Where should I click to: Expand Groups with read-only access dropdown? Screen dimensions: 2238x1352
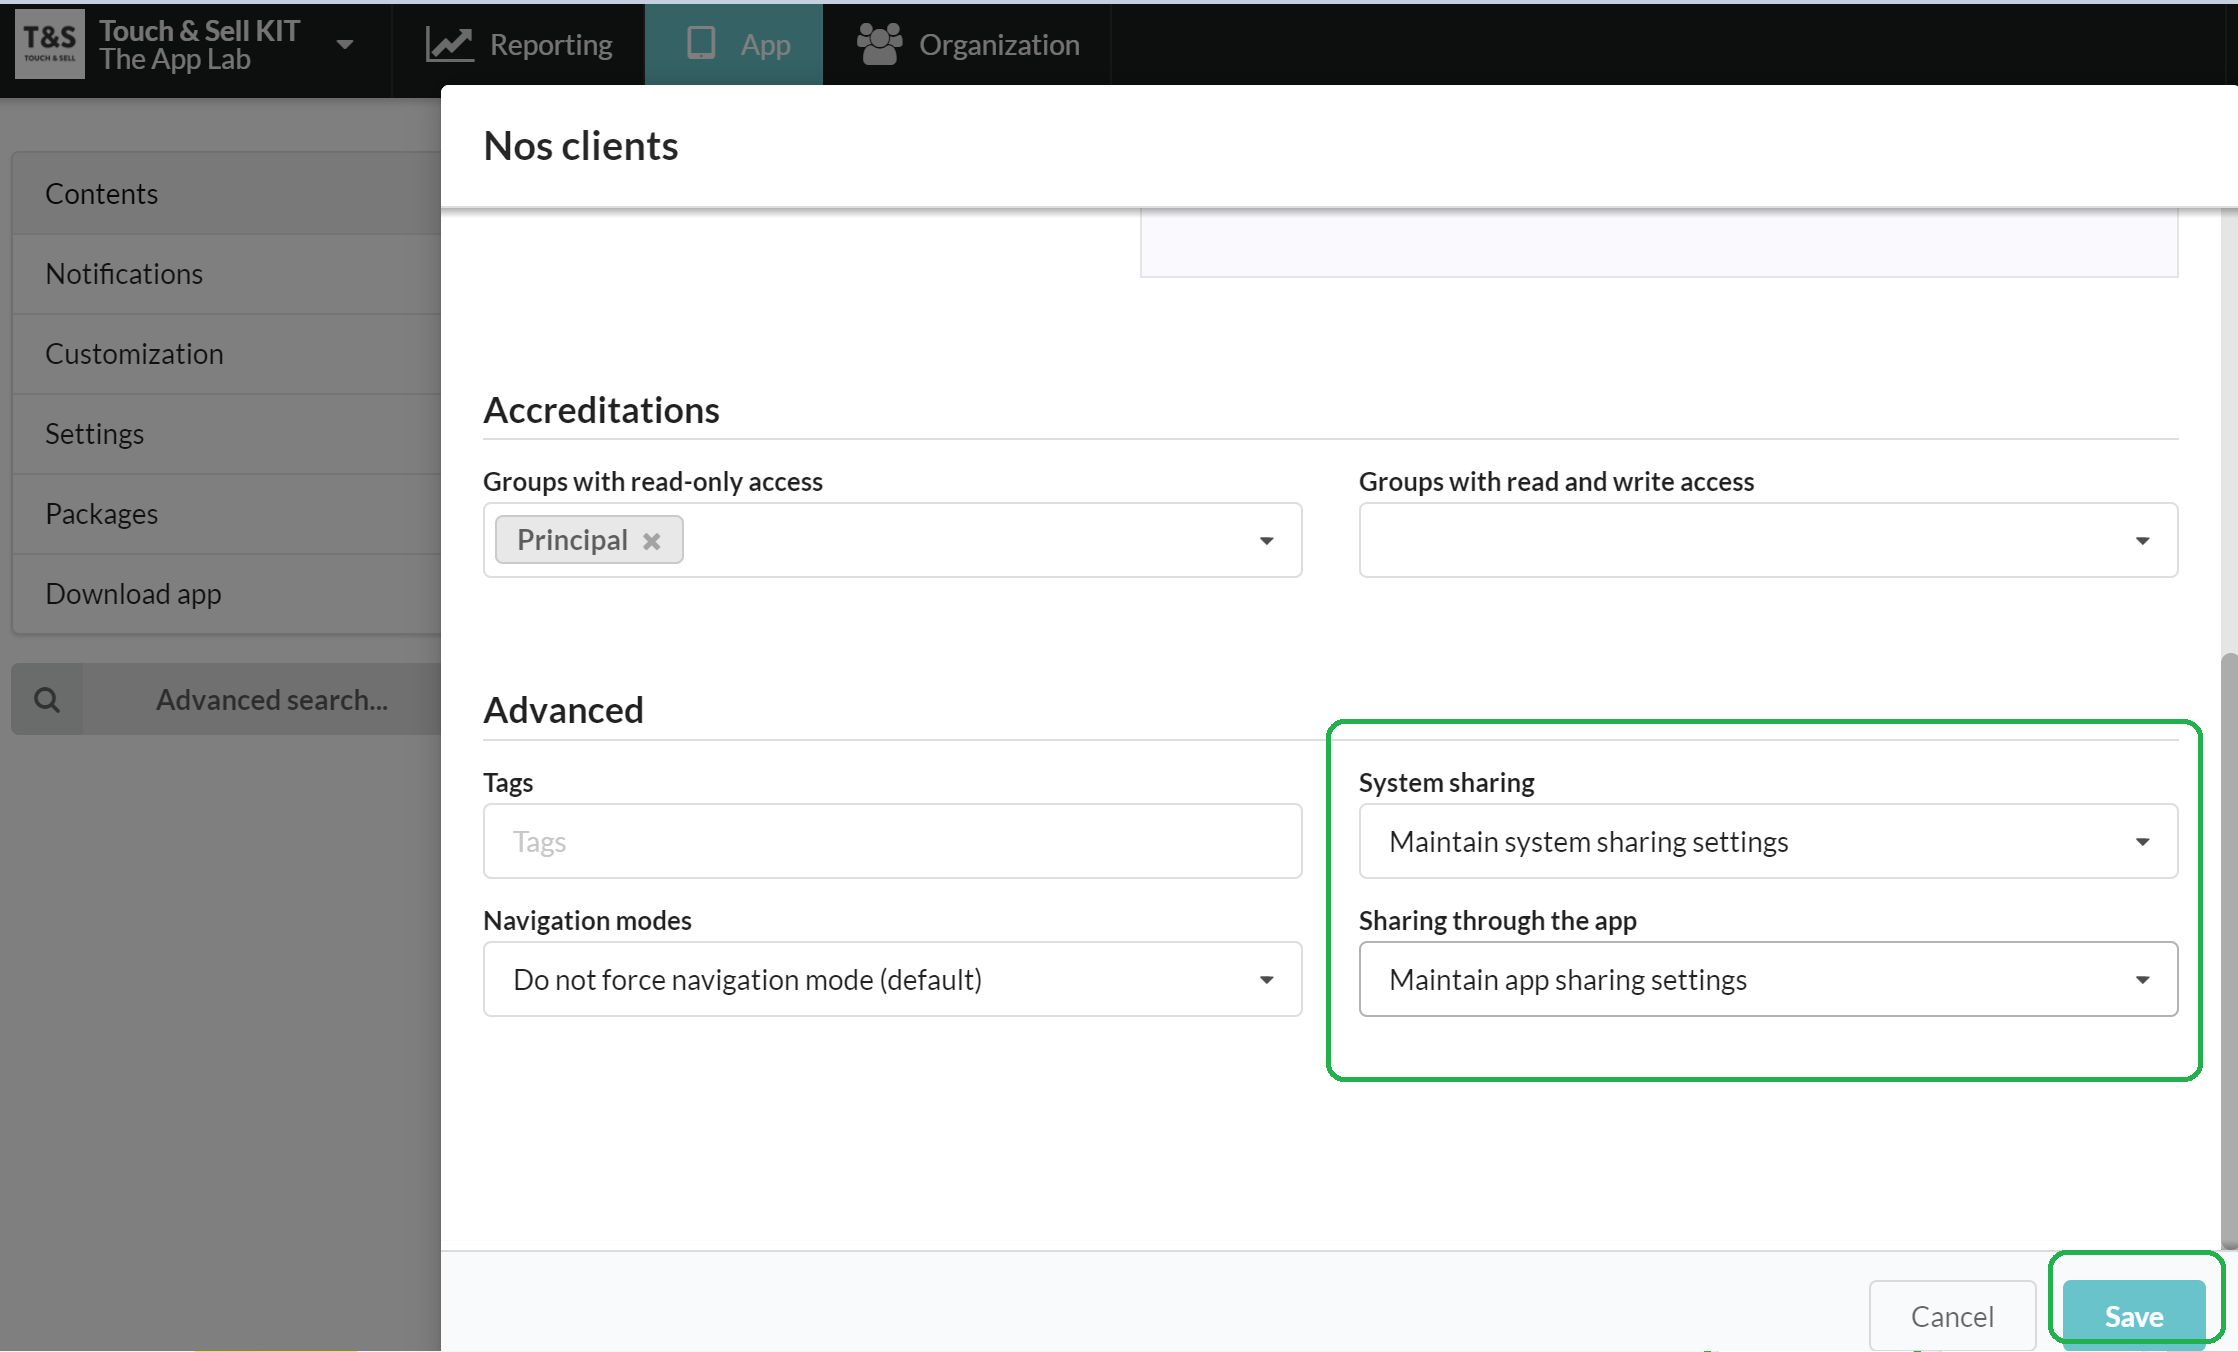click(1266, 541)
